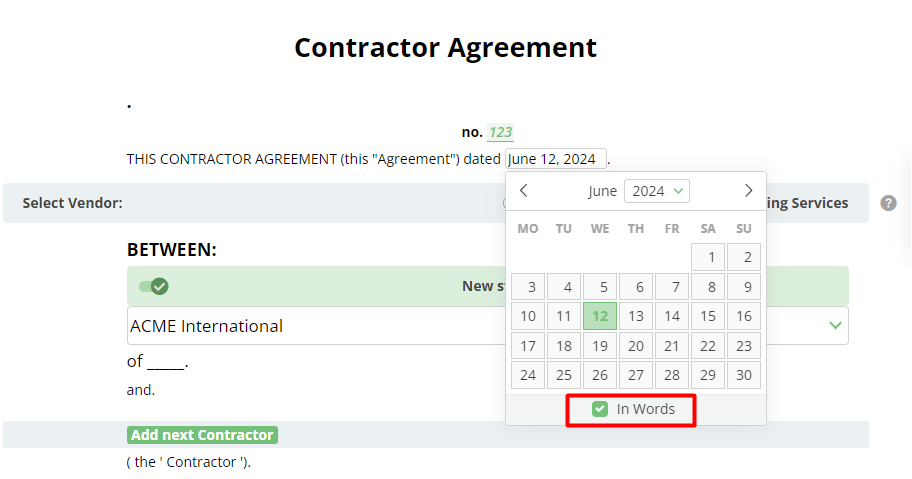This screenshot has width=912, height=479.
Task: Click Add next Contractor button
Action: click(x=202, y=435)
